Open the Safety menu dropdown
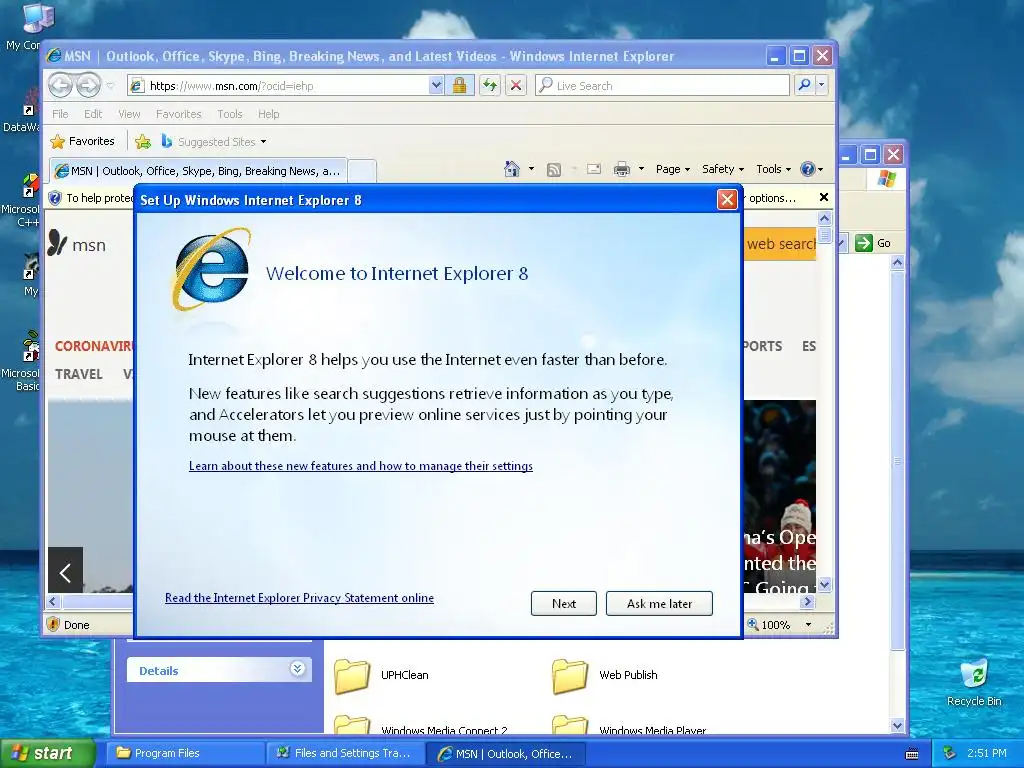The image size is (1024, 768). pos(722,169)
